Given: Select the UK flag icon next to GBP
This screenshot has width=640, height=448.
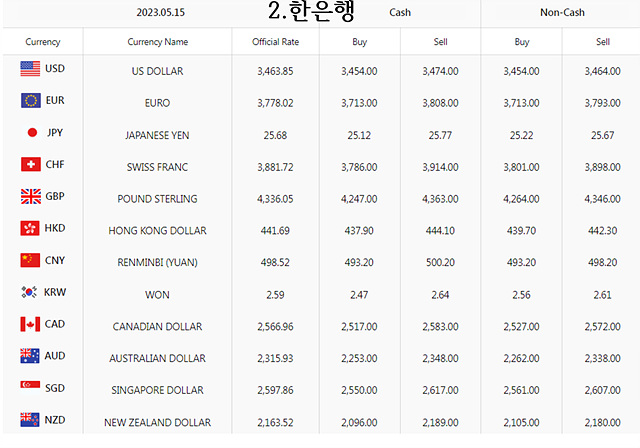Looking at the screenshot, I should coord(31,196).
